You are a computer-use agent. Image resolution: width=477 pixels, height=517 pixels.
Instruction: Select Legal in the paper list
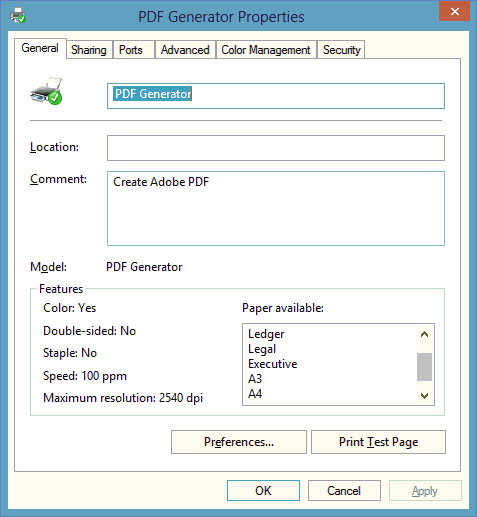click(x=262, y=349)
